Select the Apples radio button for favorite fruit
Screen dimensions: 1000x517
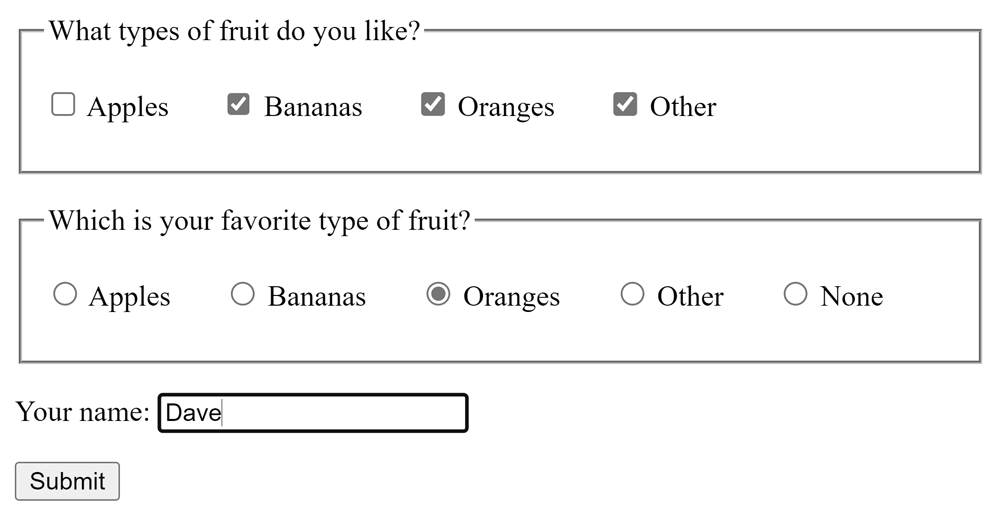pos(65,294)
